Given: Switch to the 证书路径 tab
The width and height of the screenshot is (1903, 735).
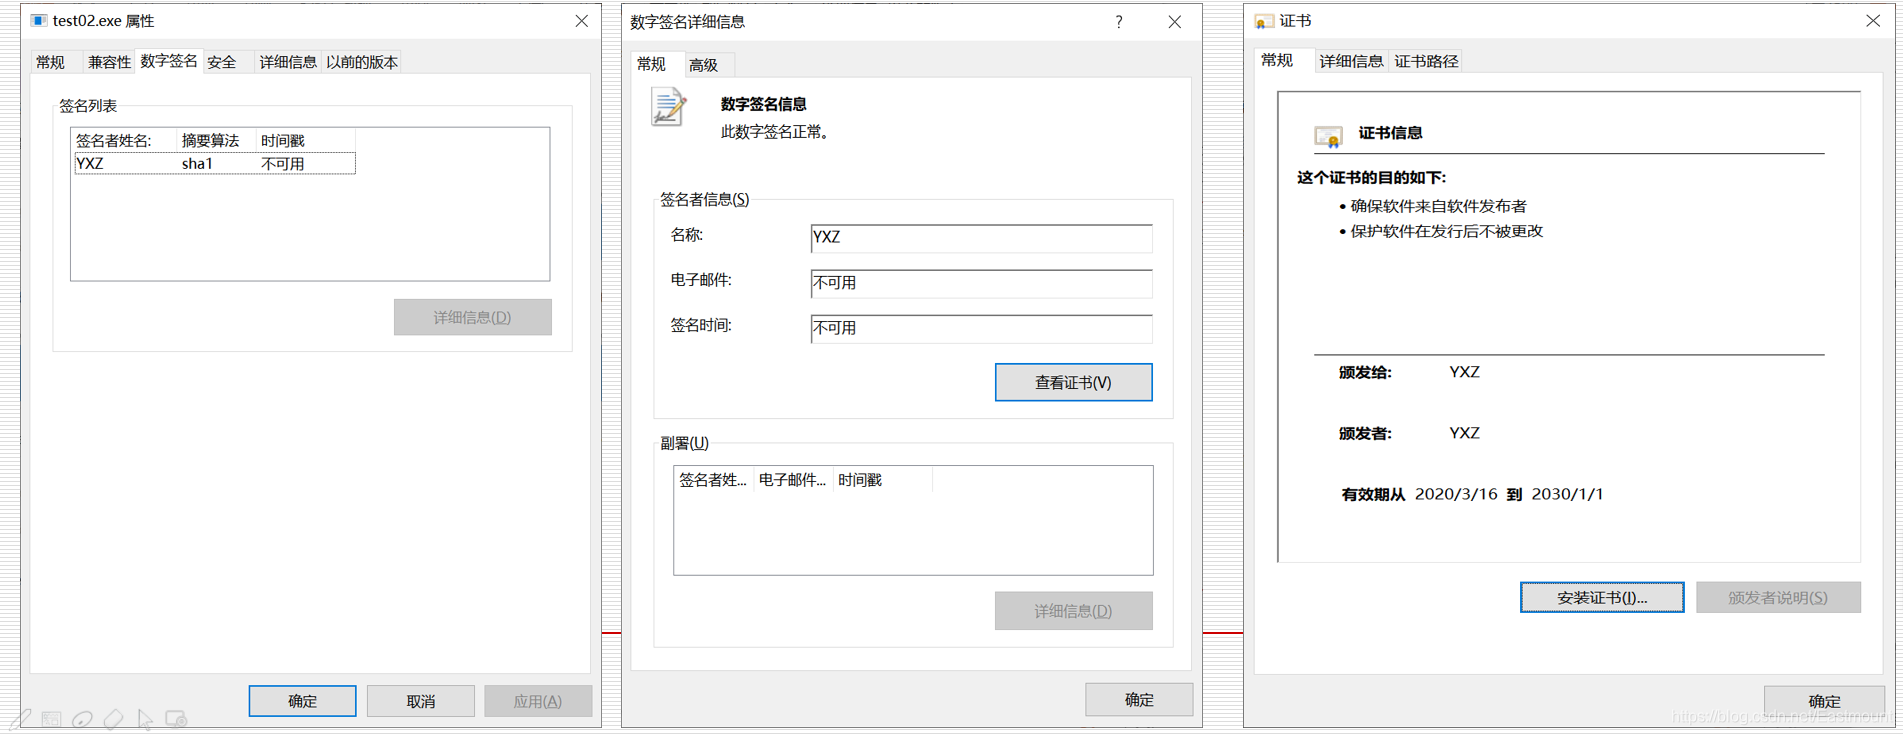Looking at the screenshot, I should (x=1426, y=61).
